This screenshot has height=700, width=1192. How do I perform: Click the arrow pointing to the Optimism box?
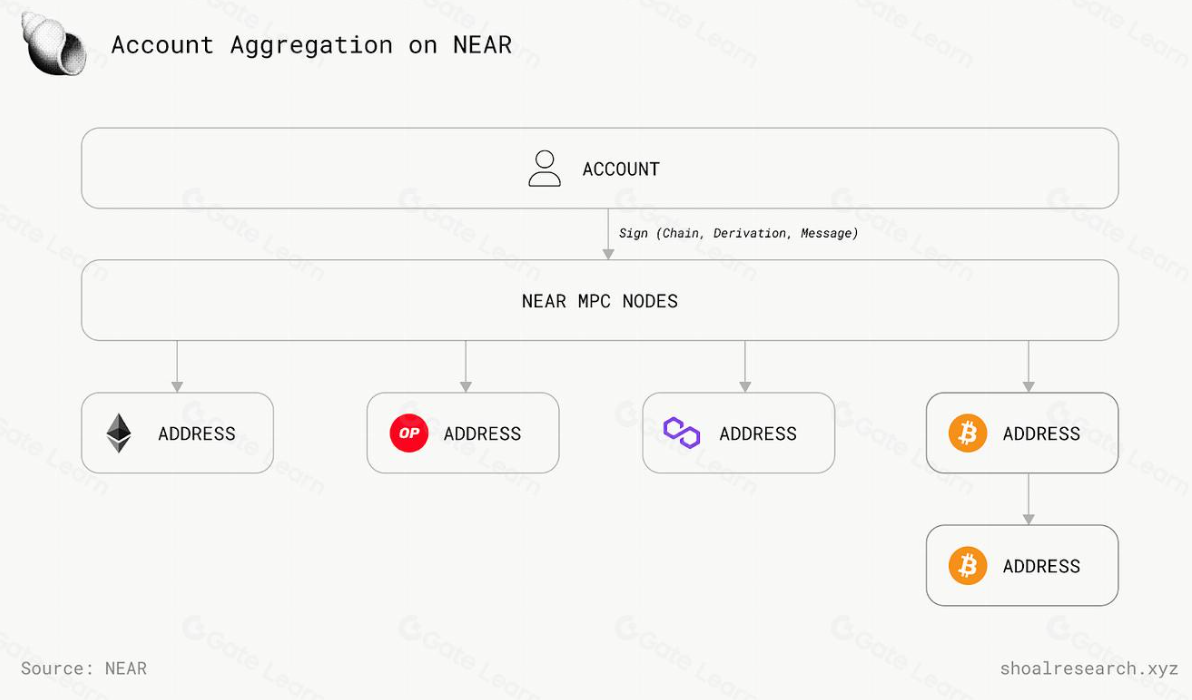pyautogui.click(x=465, y=366)
